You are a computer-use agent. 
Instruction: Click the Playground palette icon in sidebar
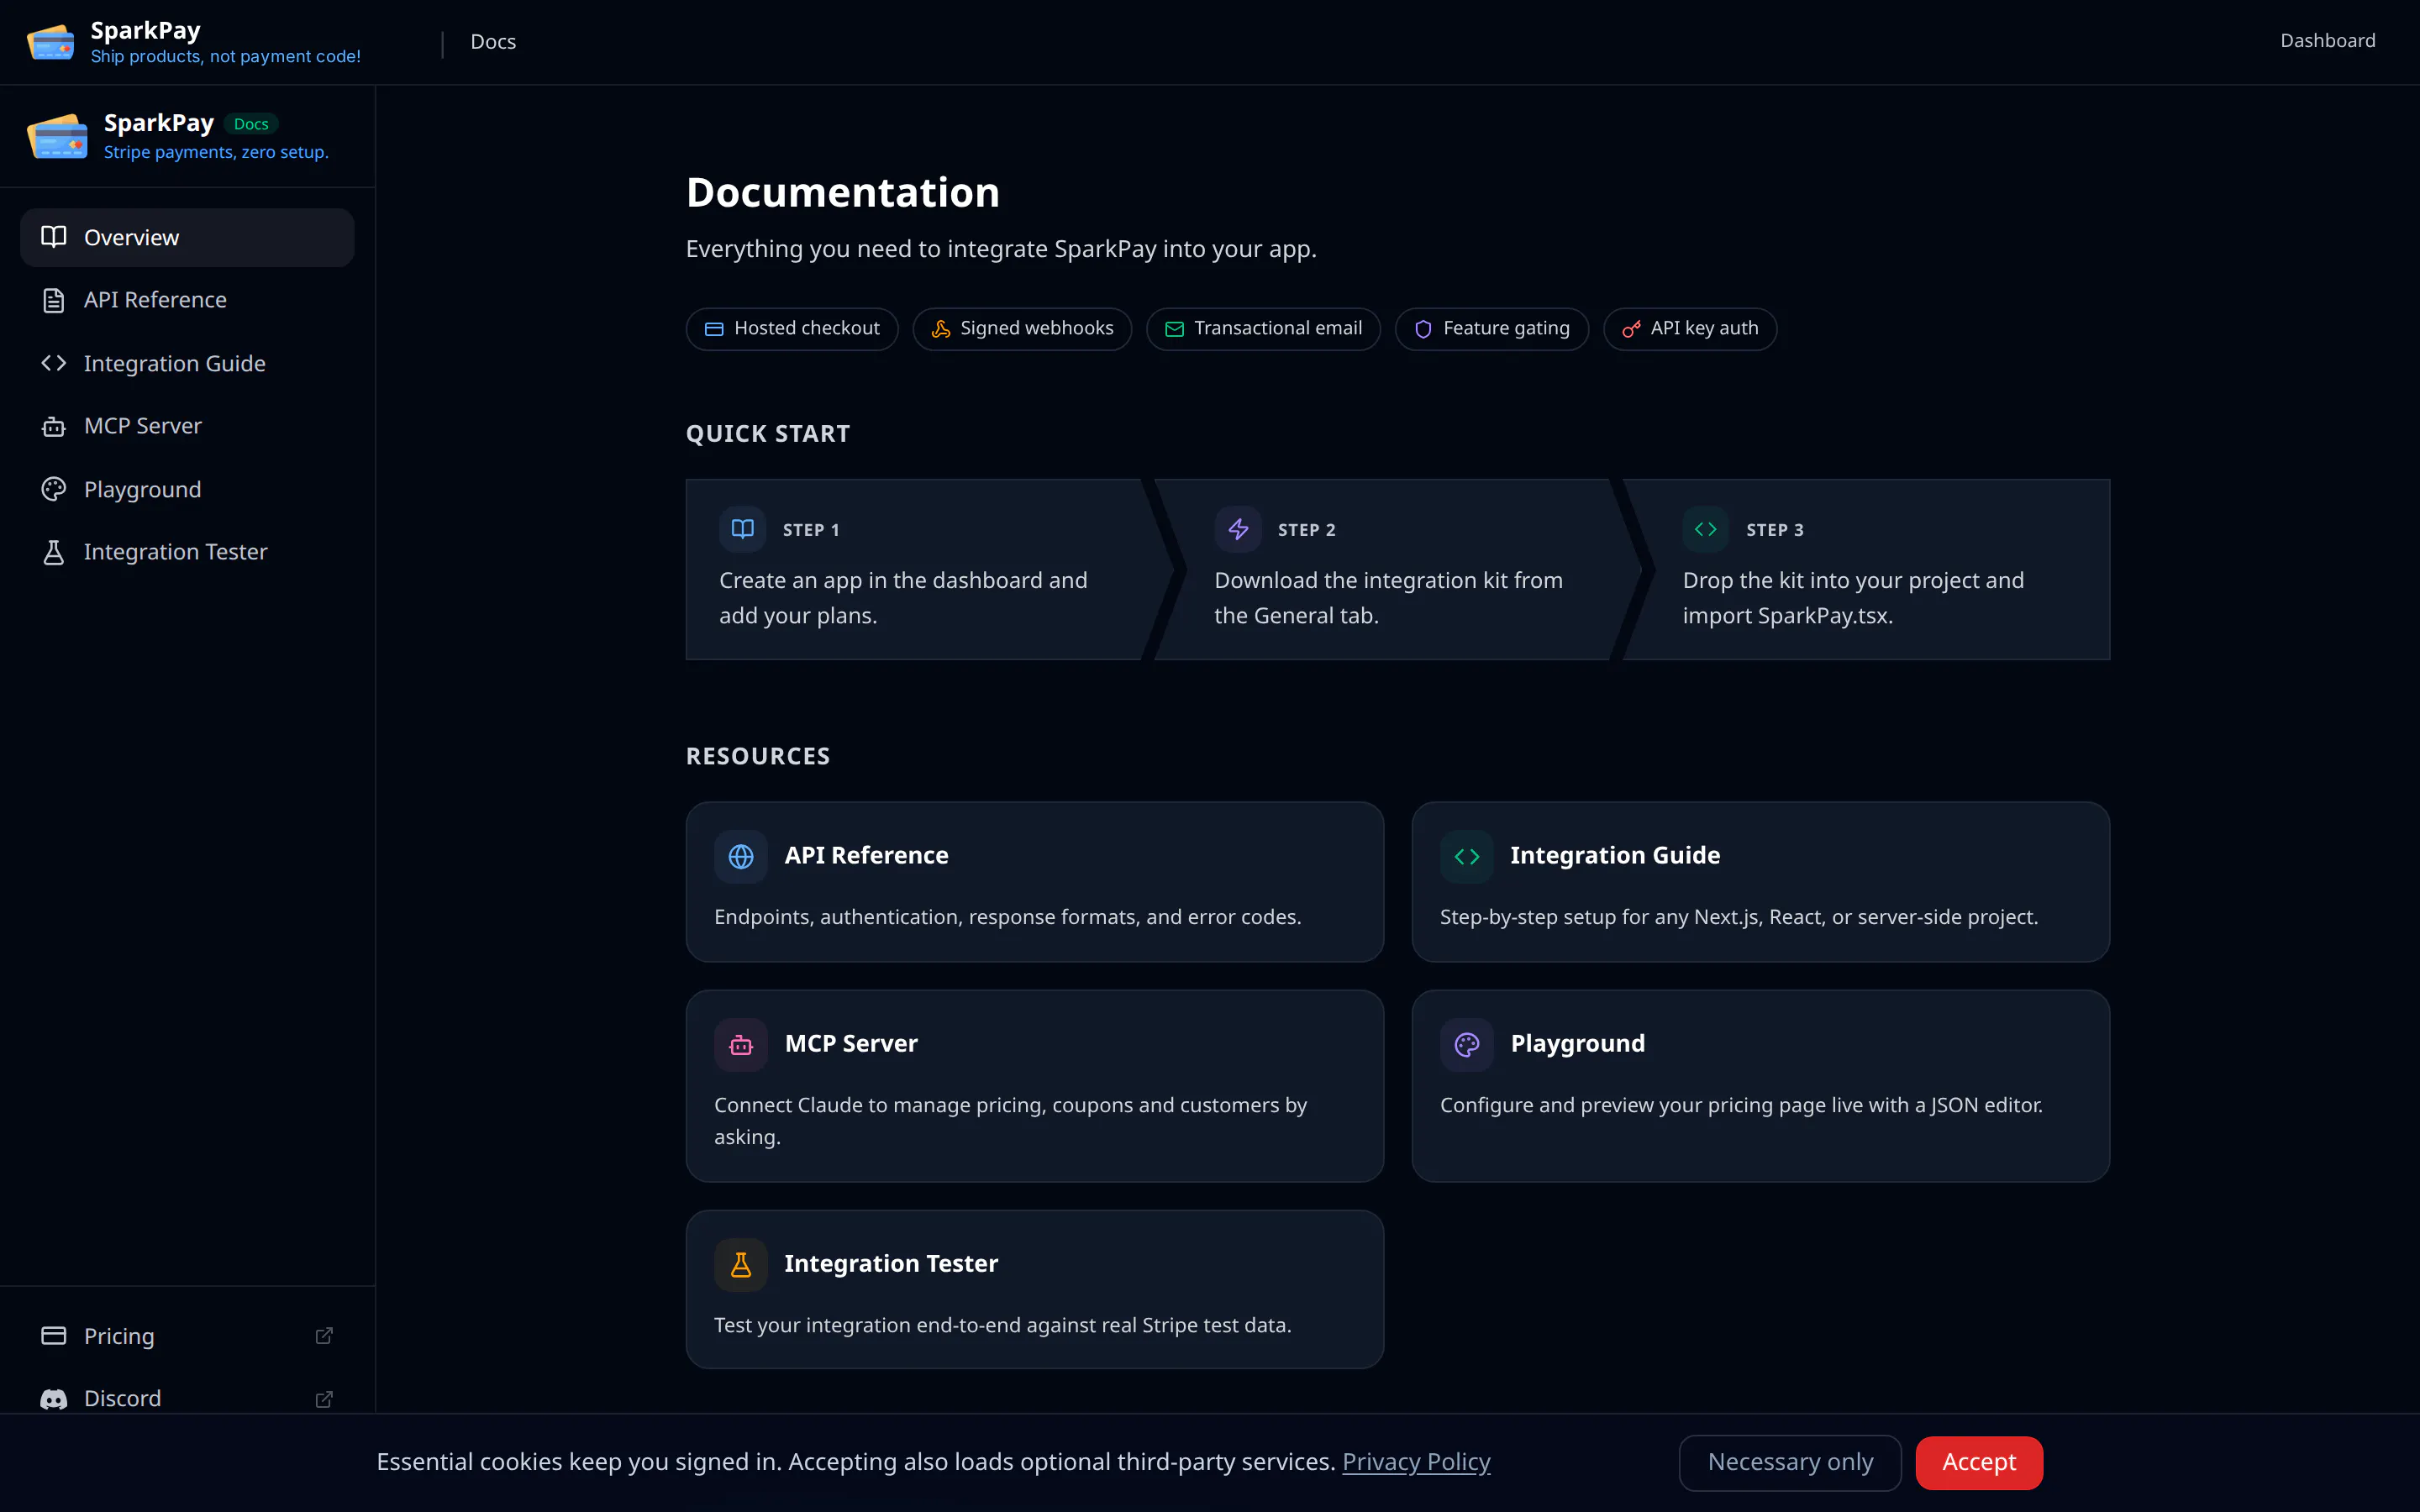[54, 489]
